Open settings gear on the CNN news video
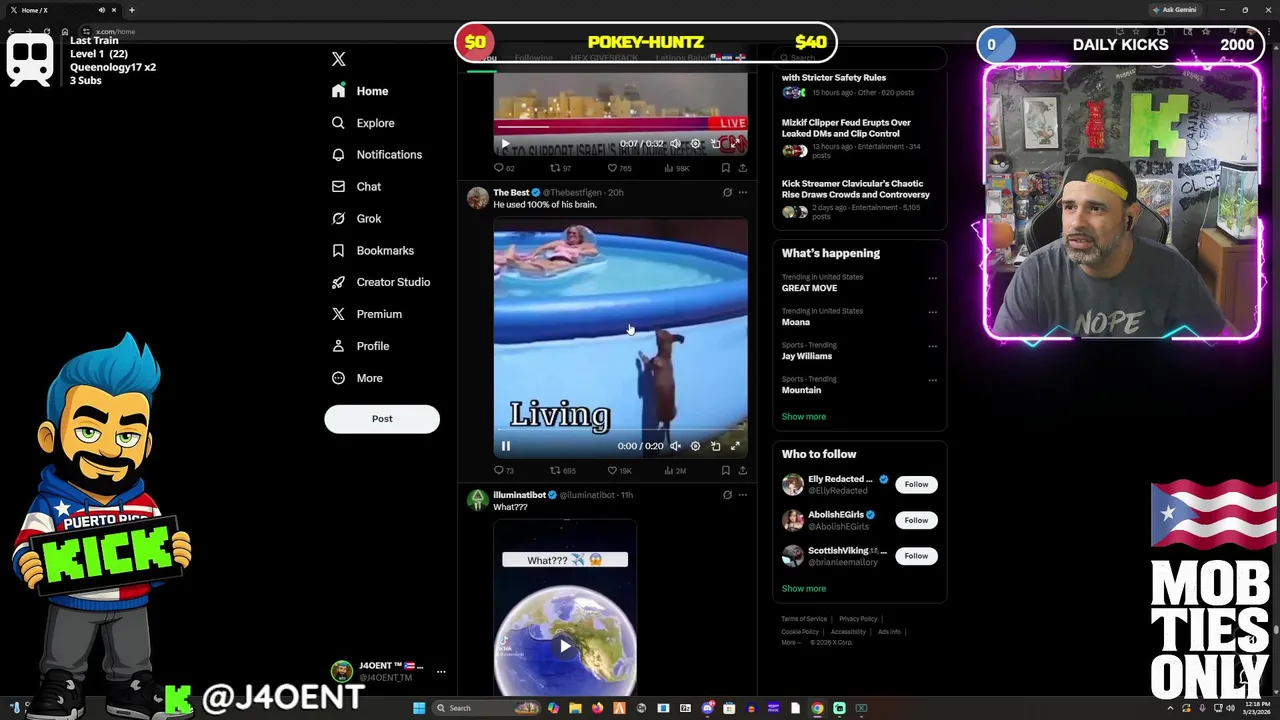Image resolution: width=1280 pixels, height=720 pixels. 695,144
